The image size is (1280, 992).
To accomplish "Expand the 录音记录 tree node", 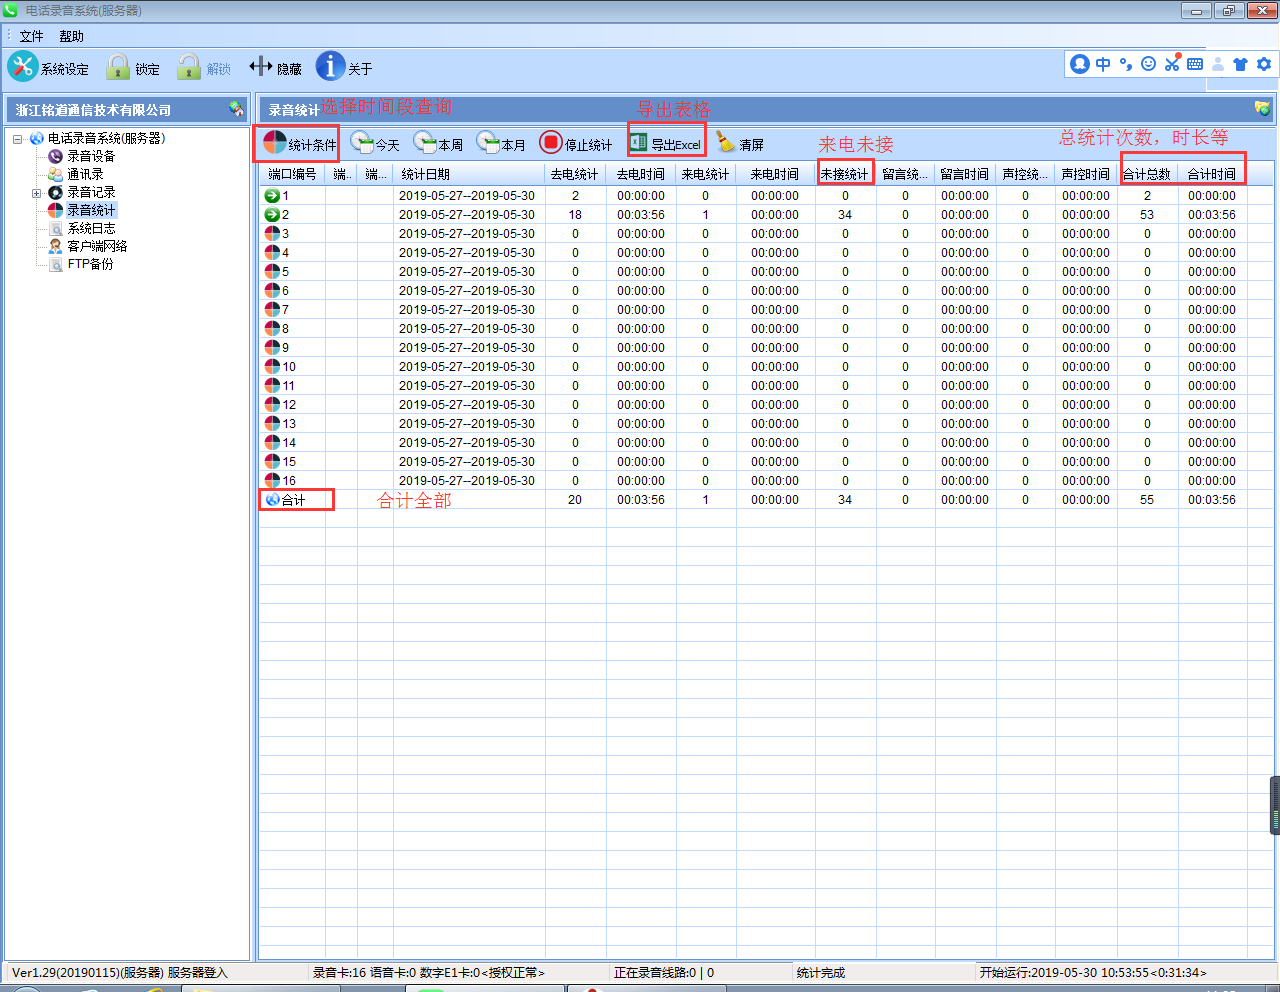I will 37,193.
